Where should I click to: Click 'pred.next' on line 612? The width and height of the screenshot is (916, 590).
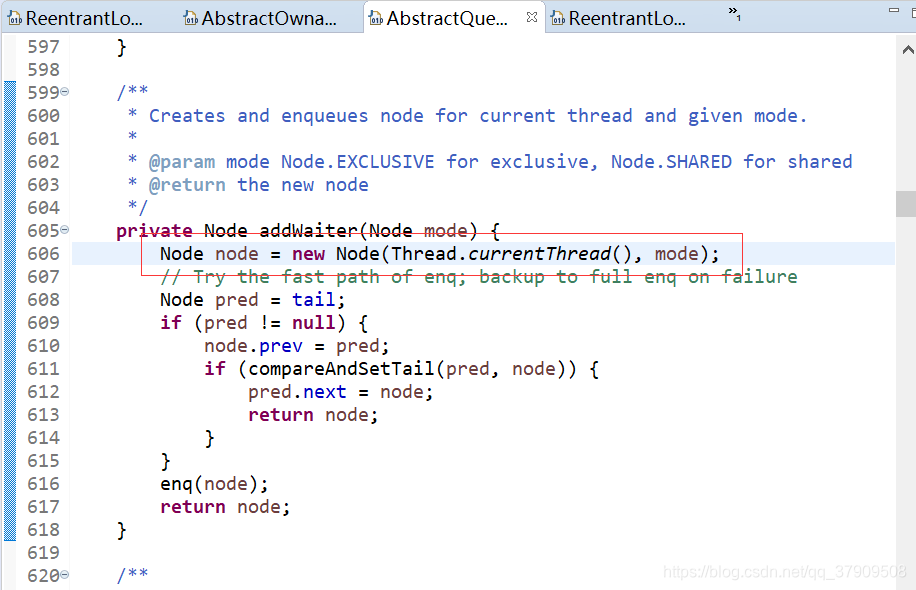click(x=297, y=392)
